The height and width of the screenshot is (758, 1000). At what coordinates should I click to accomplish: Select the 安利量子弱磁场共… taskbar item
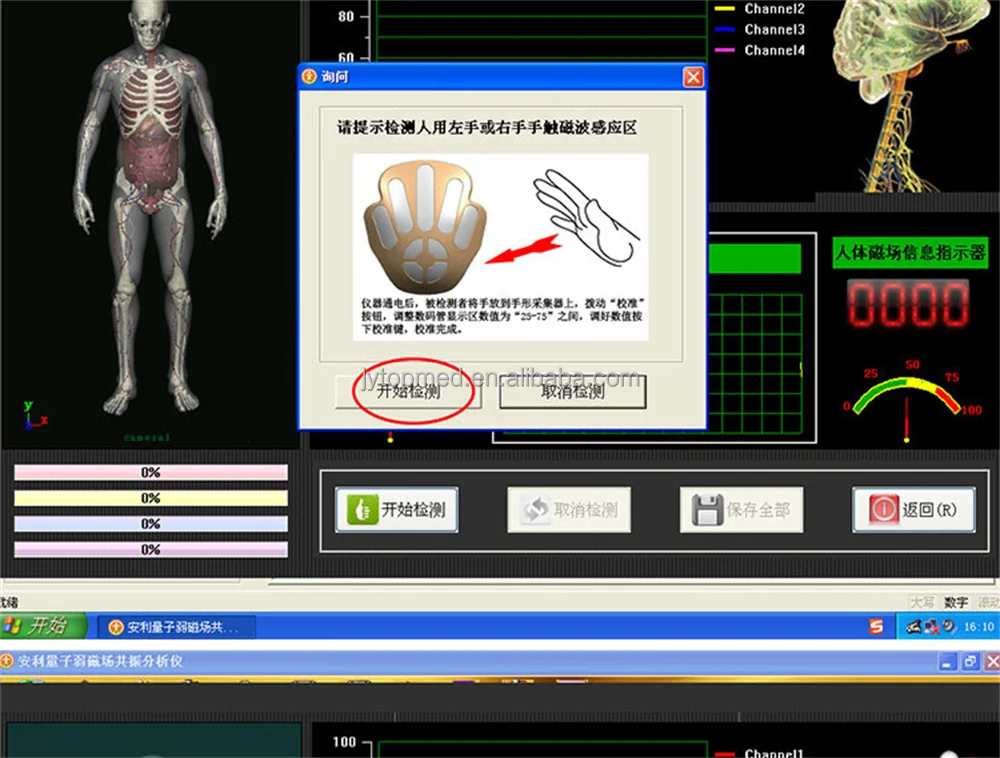(x=175, y=628)
